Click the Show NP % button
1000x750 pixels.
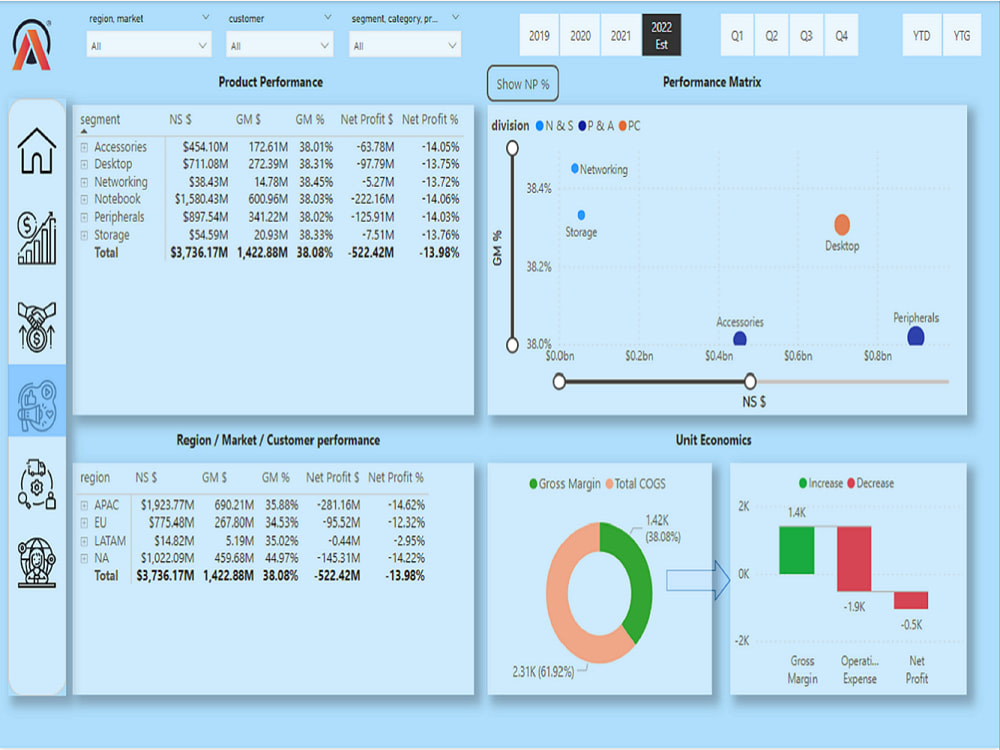[x=523, y=84]
